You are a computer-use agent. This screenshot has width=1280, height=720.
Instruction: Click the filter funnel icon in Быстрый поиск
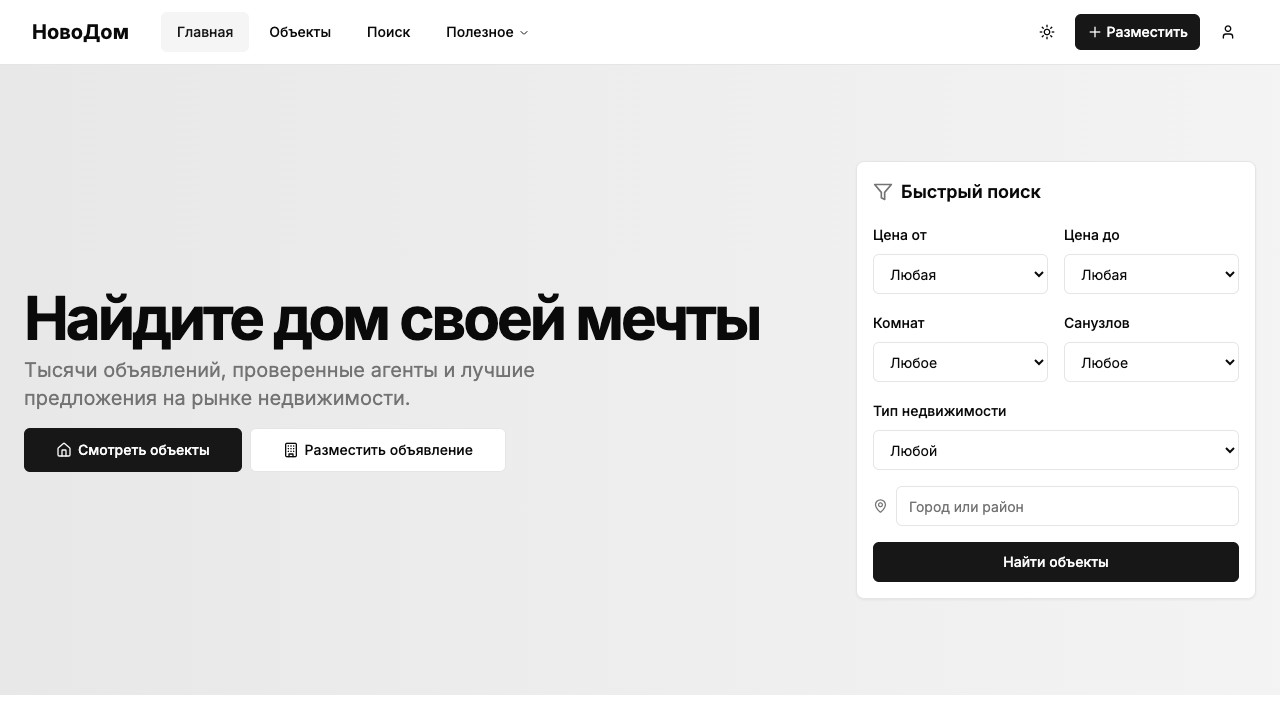click(x=884, y=191)
